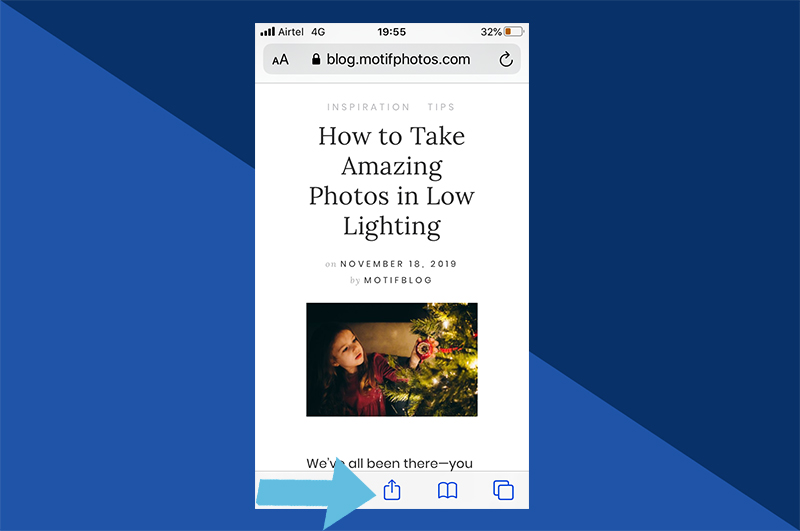Tap the blue arrow pointing to Share

pyautogui.click(x=316, y=494)
